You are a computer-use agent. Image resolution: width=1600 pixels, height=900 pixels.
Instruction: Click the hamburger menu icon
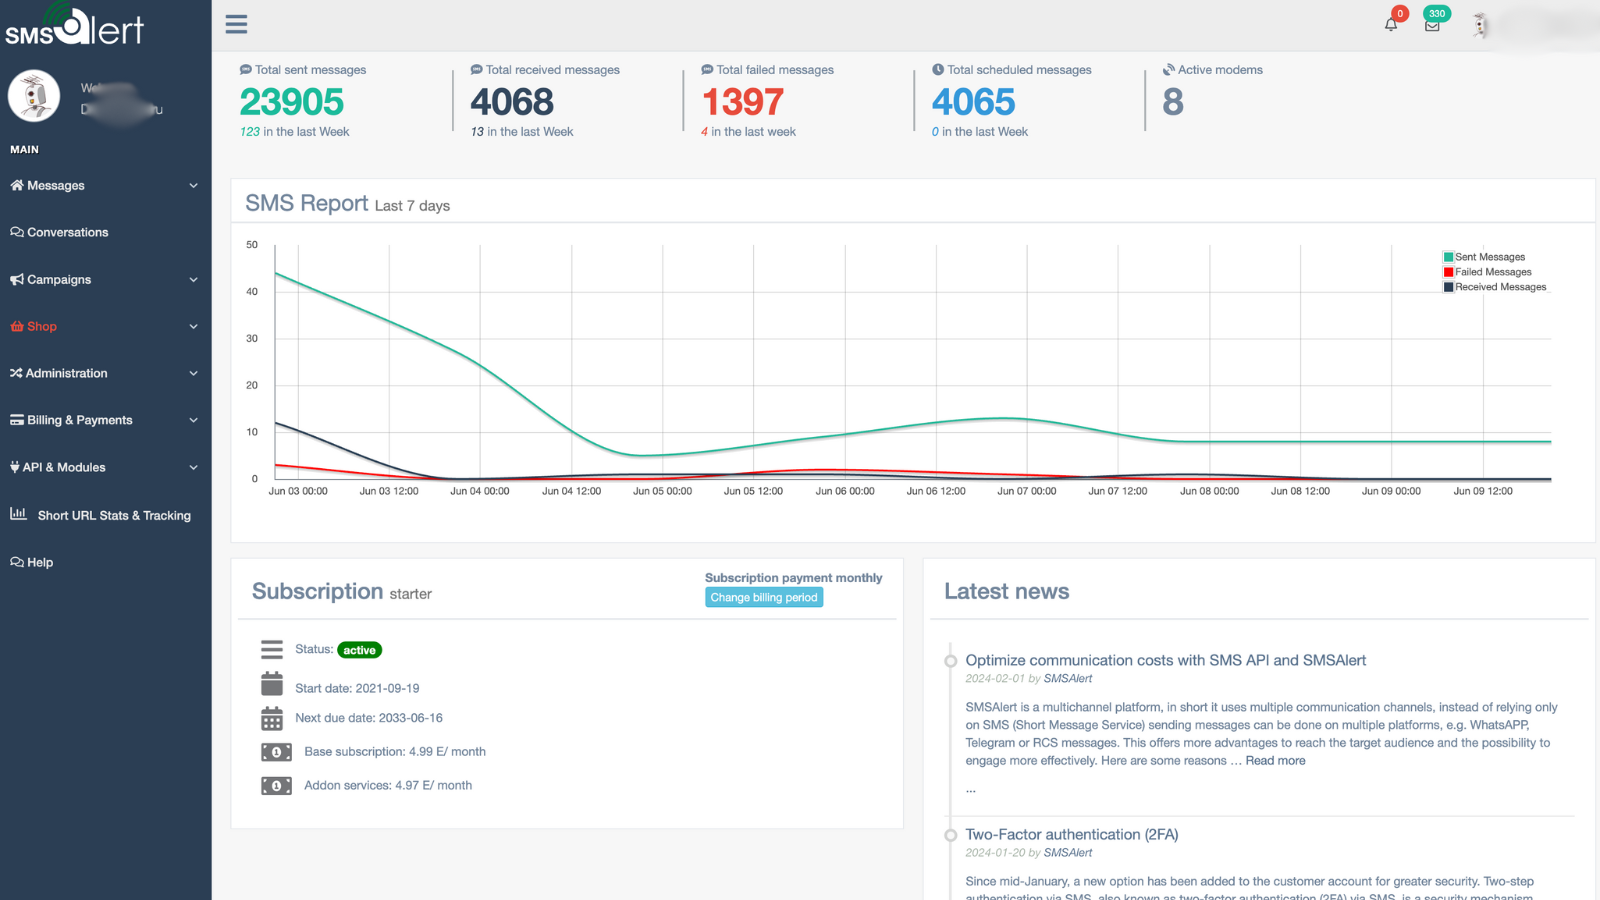236,24
